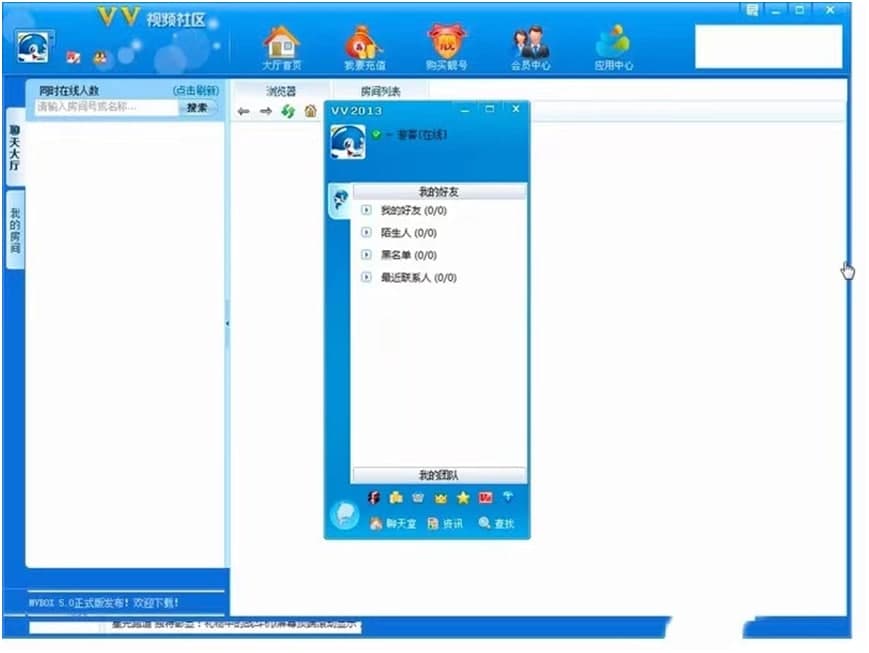Enter 会员中心 member center

tap(532, 44)
